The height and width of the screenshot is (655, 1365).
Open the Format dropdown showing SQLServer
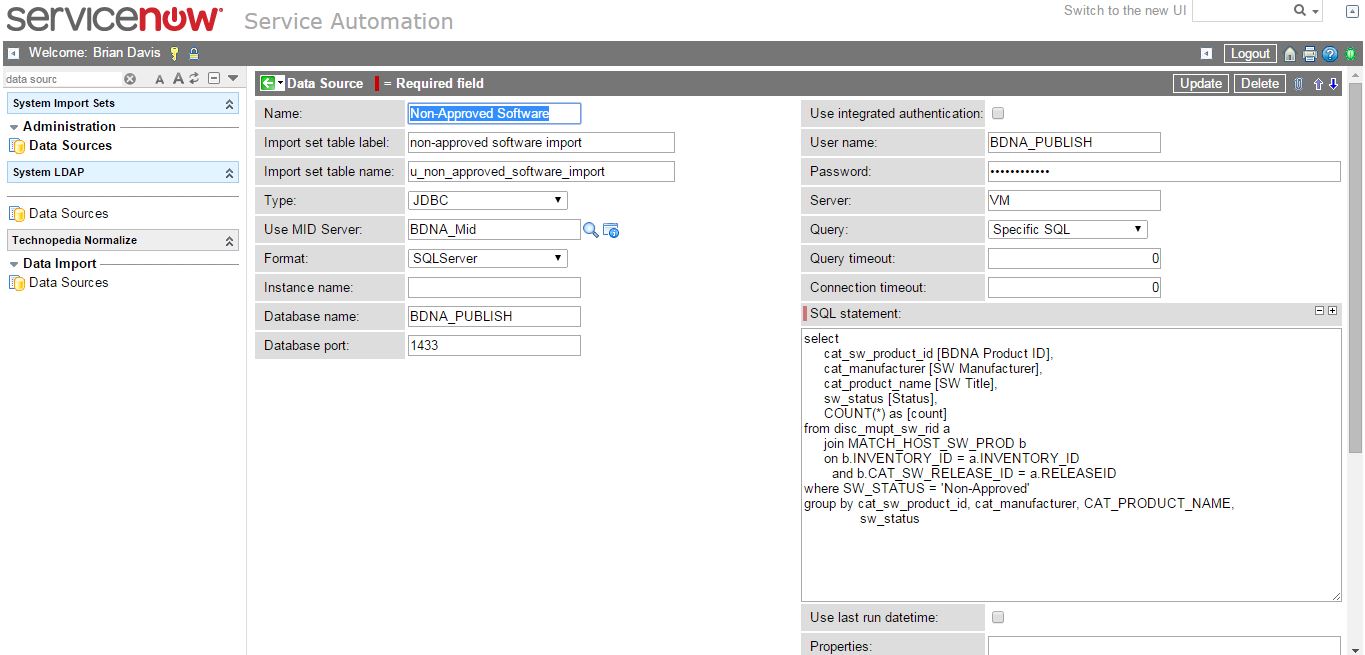click(487, 259)
